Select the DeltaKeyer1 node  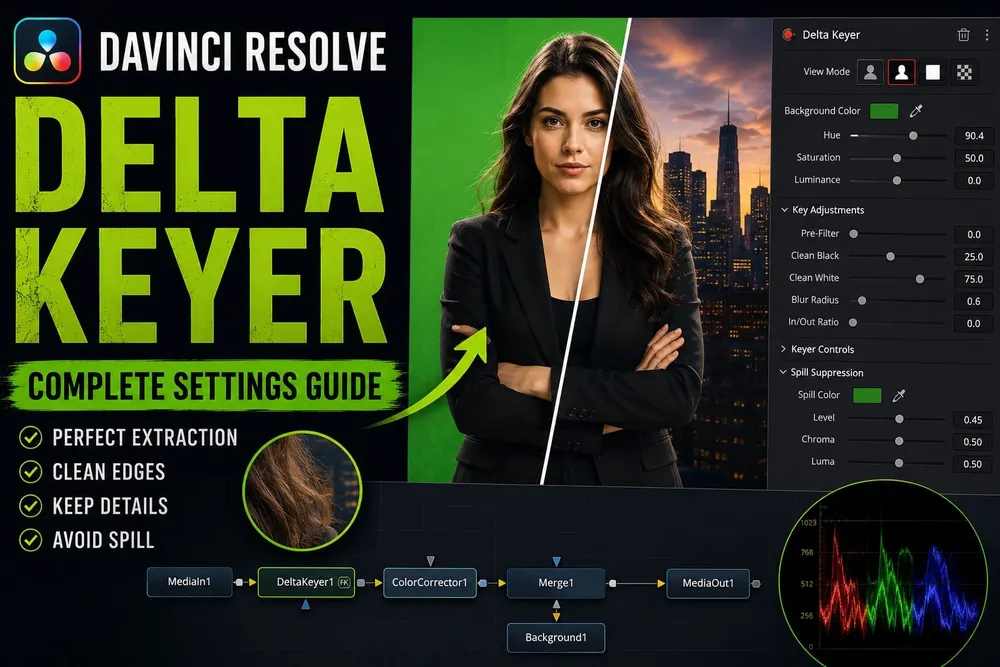[x=306, y=582]
